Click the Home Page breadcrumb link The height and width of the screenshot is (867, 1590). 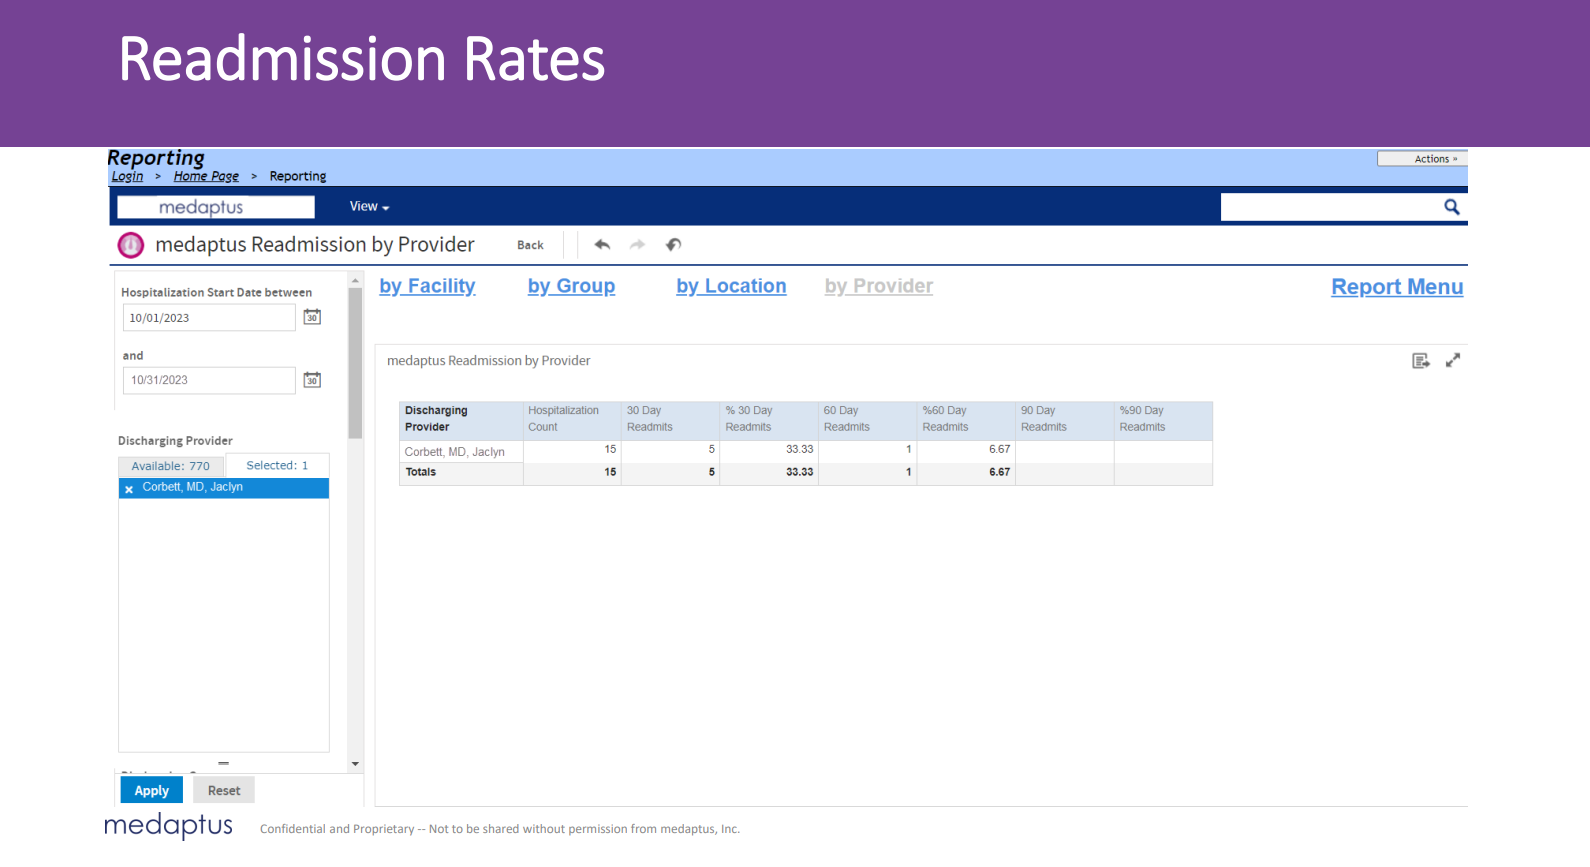coord(206,176)
